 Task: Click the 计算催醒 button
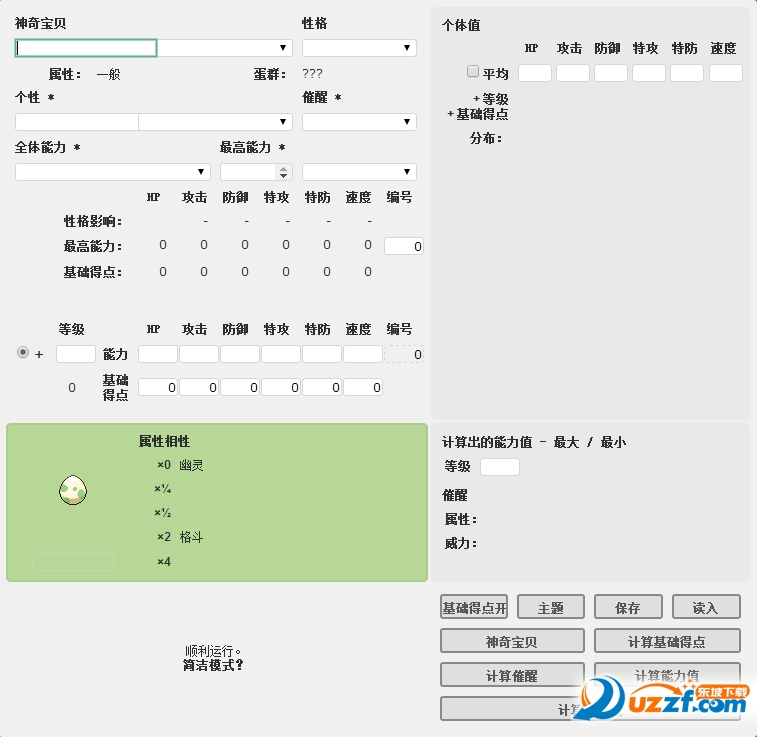(511, 675)
